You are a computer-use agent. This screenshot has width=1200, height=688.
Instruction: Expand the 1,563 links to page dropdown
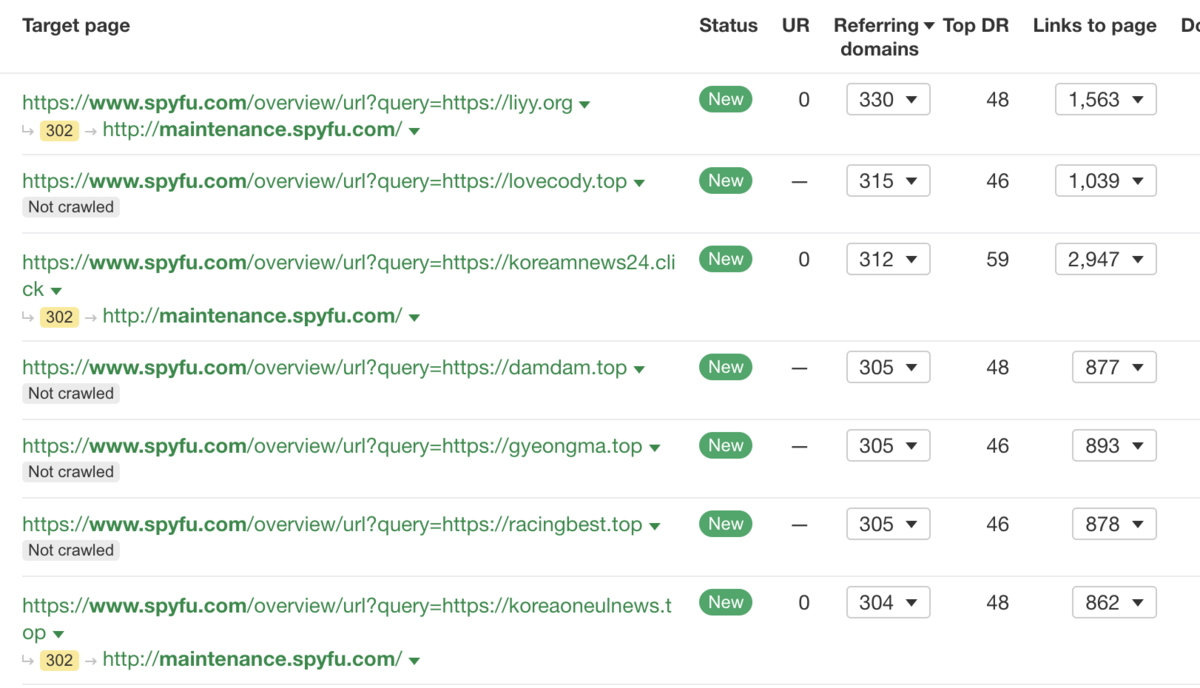pyautogui.click(x=1105, y=100)
